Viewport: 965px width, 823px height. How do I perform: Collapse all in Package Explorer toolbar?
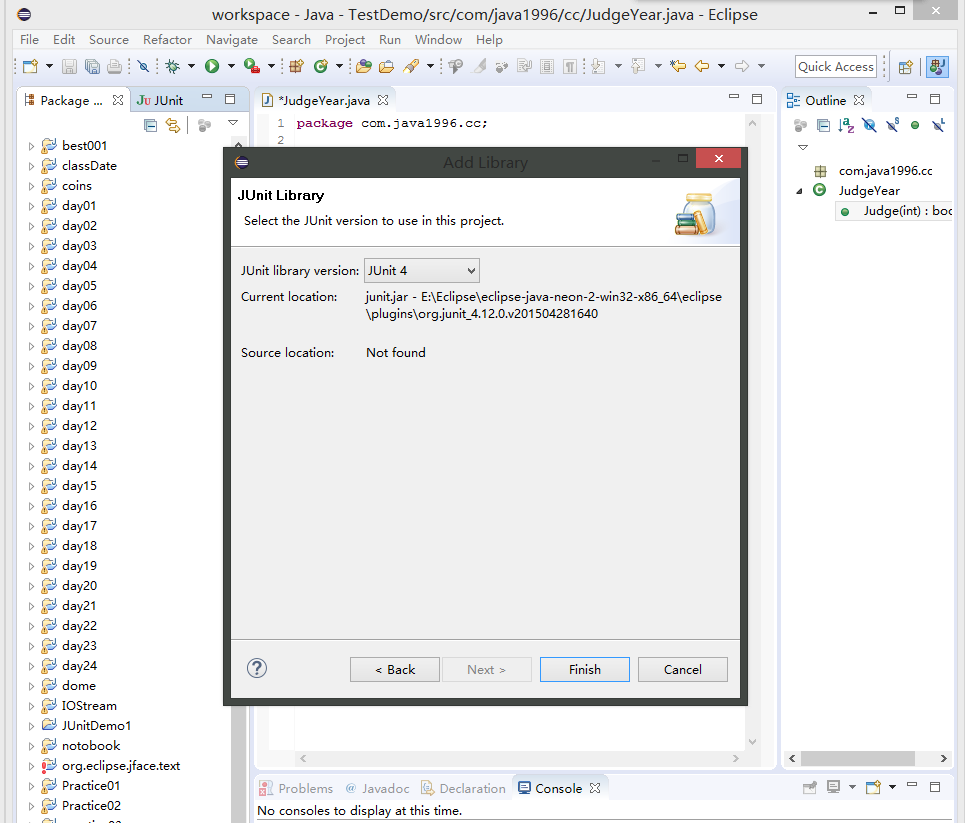[151, 125]
